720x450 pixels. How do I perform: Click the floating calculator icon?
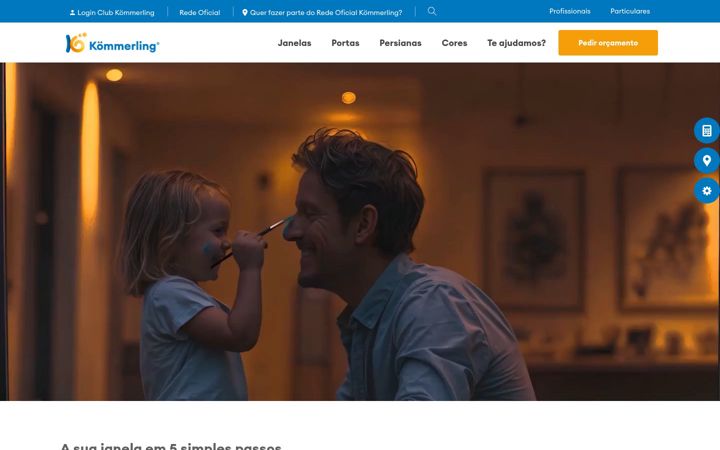(x=707, y=131)
